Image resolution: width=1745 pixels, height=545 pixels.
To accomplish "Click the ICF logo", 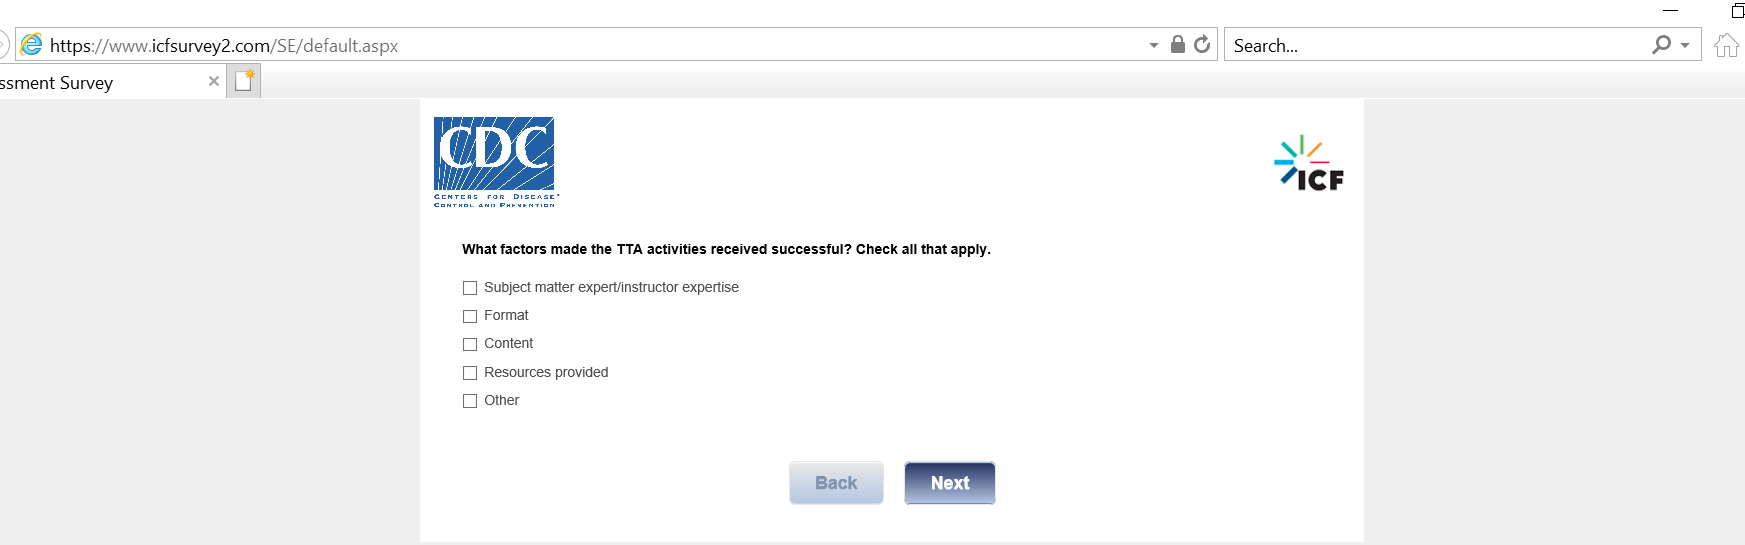I will [x=1309, y=164].
